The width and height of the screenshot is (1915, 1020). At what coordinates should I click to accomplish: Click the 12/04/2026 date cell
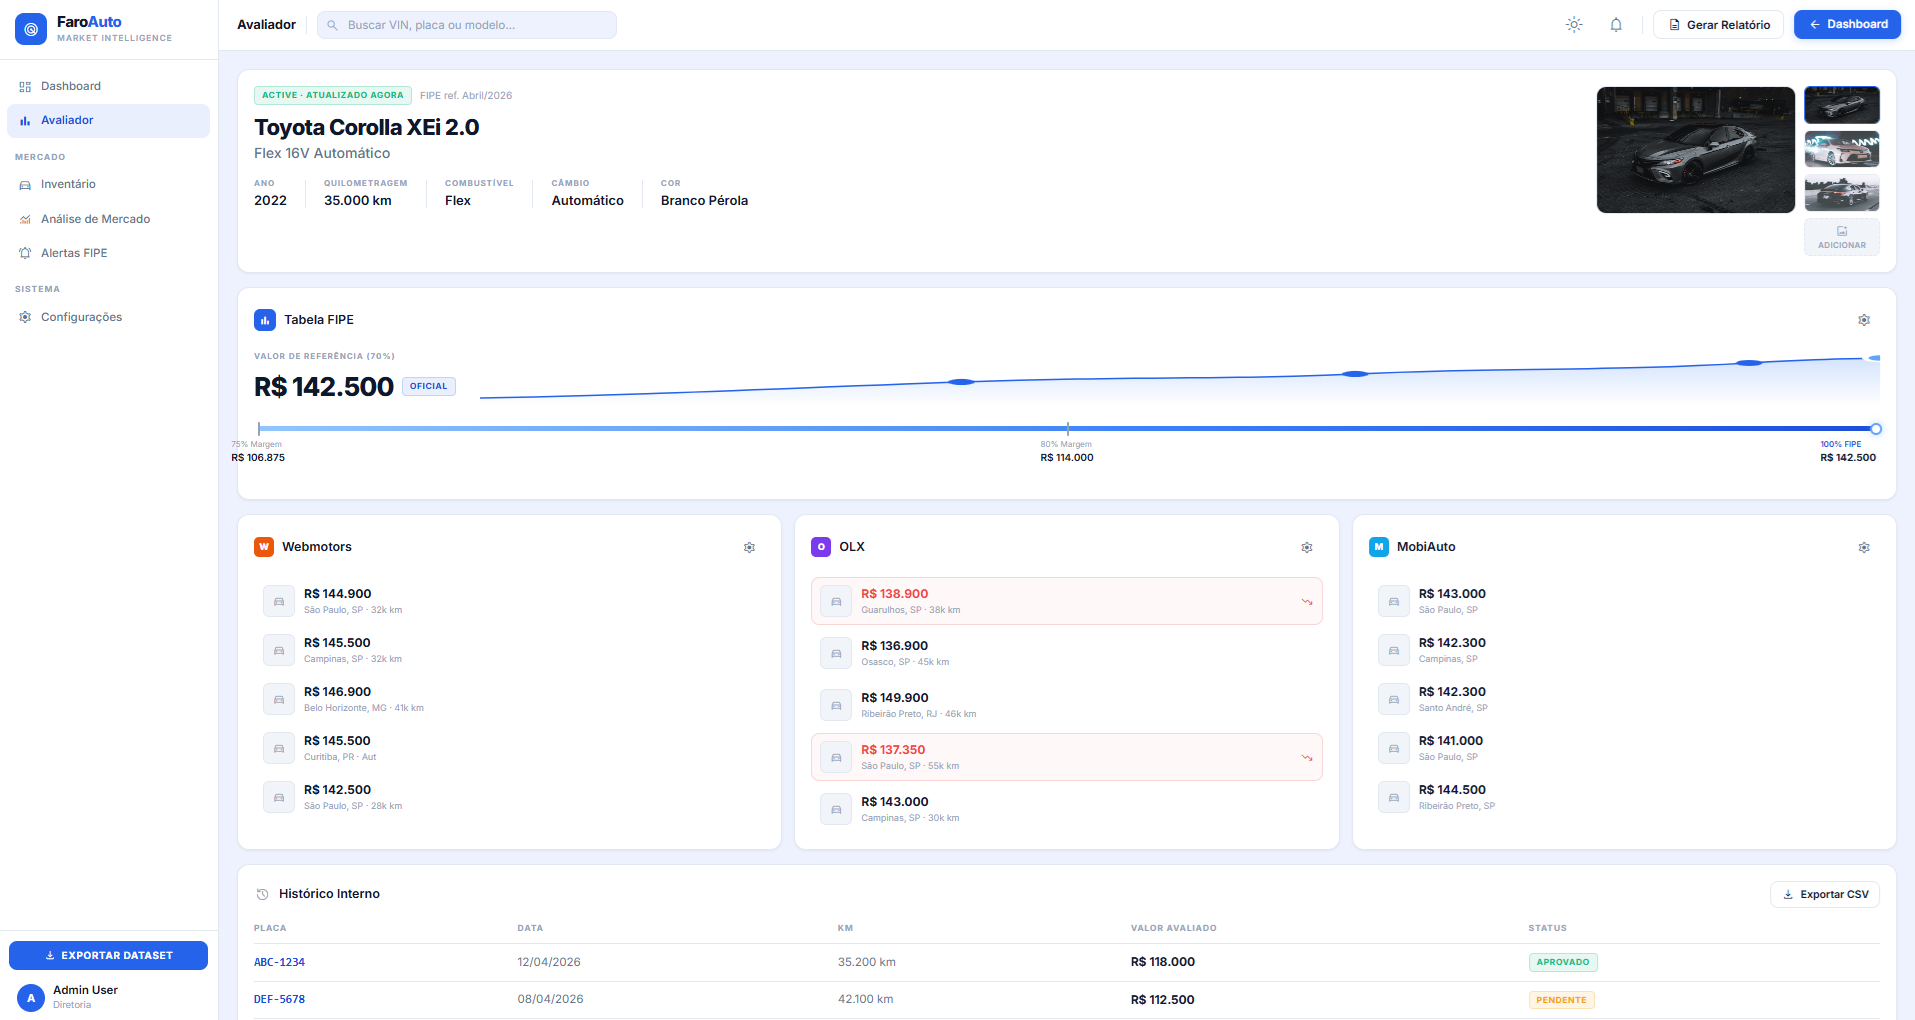click(x=549, y=962)
